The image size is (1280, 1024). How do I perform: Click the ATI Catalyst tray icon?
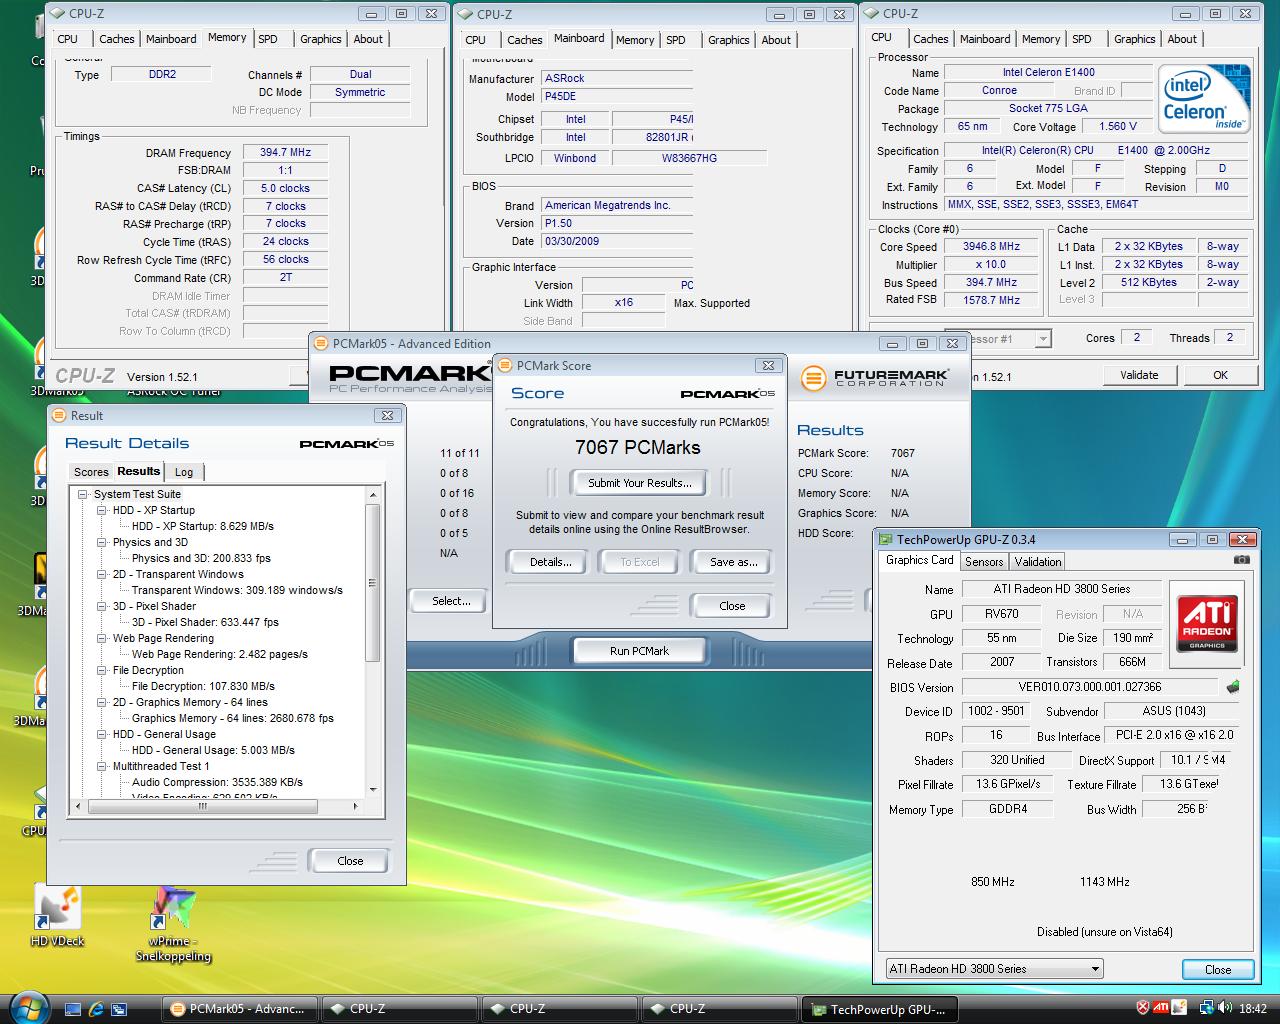click(x=1161, y=1008)
